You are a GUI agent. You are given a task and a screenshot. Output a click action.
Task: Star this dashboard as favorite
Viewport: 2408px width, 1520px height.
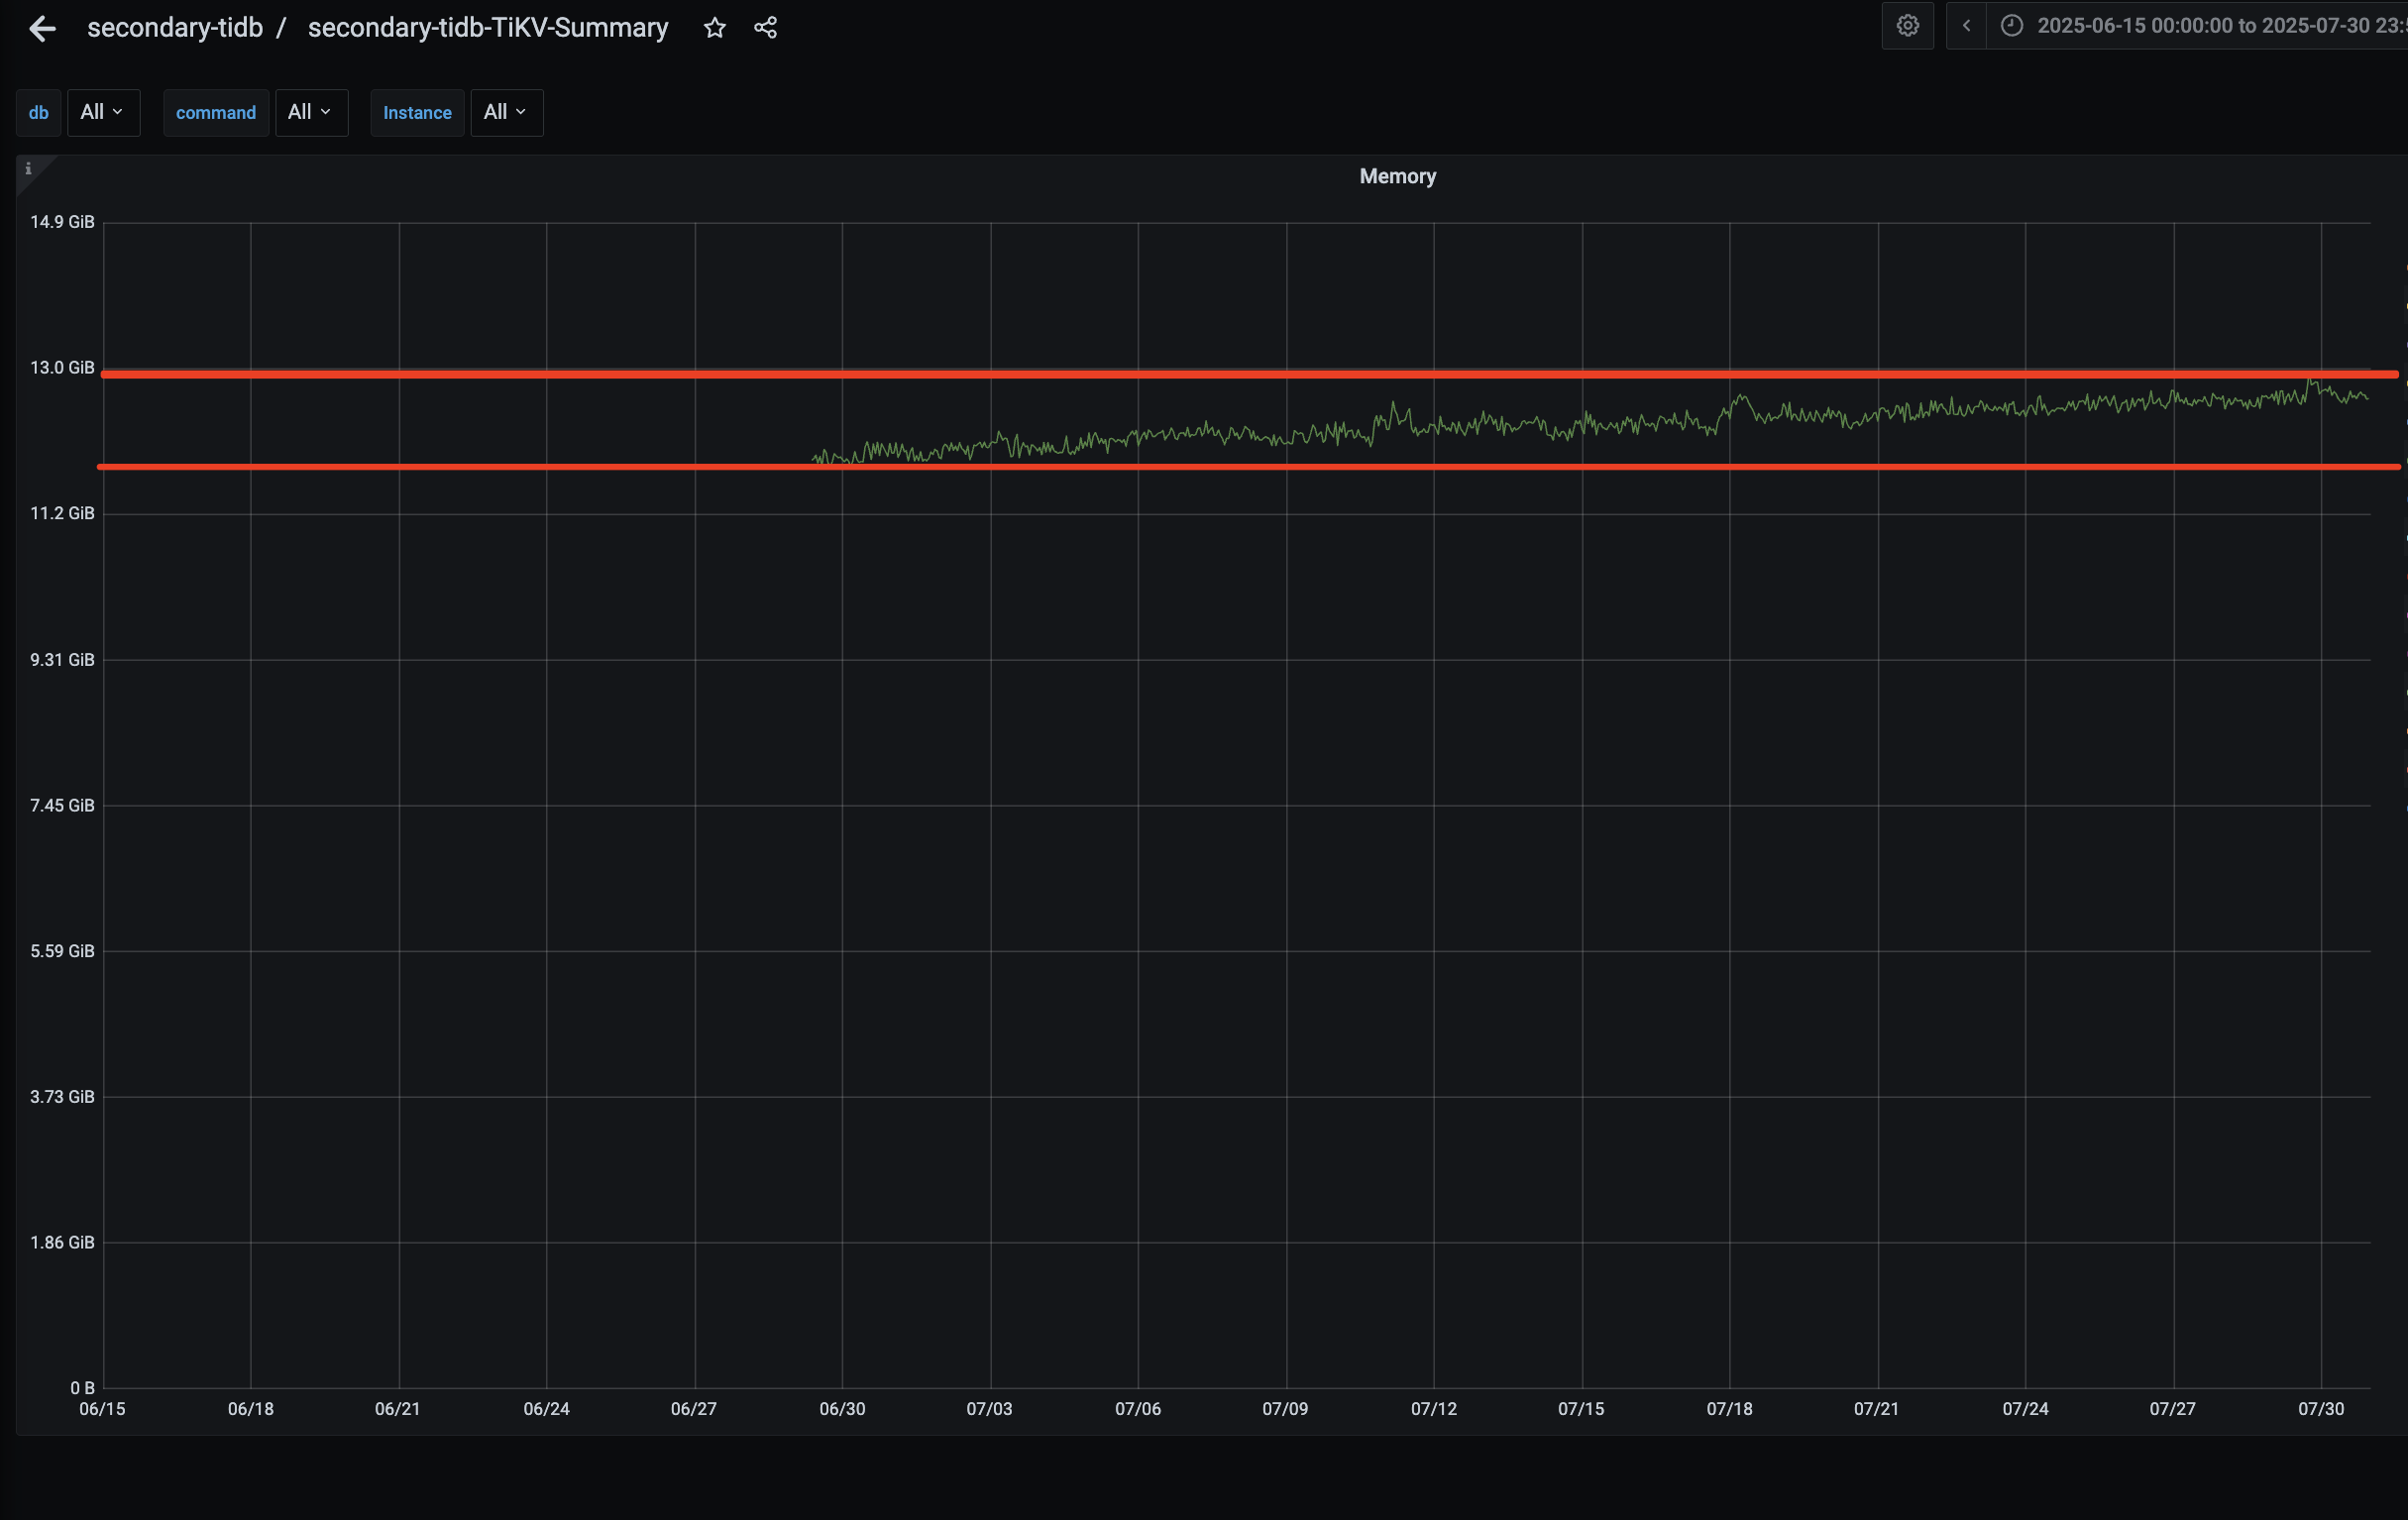(x=714, y=28)
